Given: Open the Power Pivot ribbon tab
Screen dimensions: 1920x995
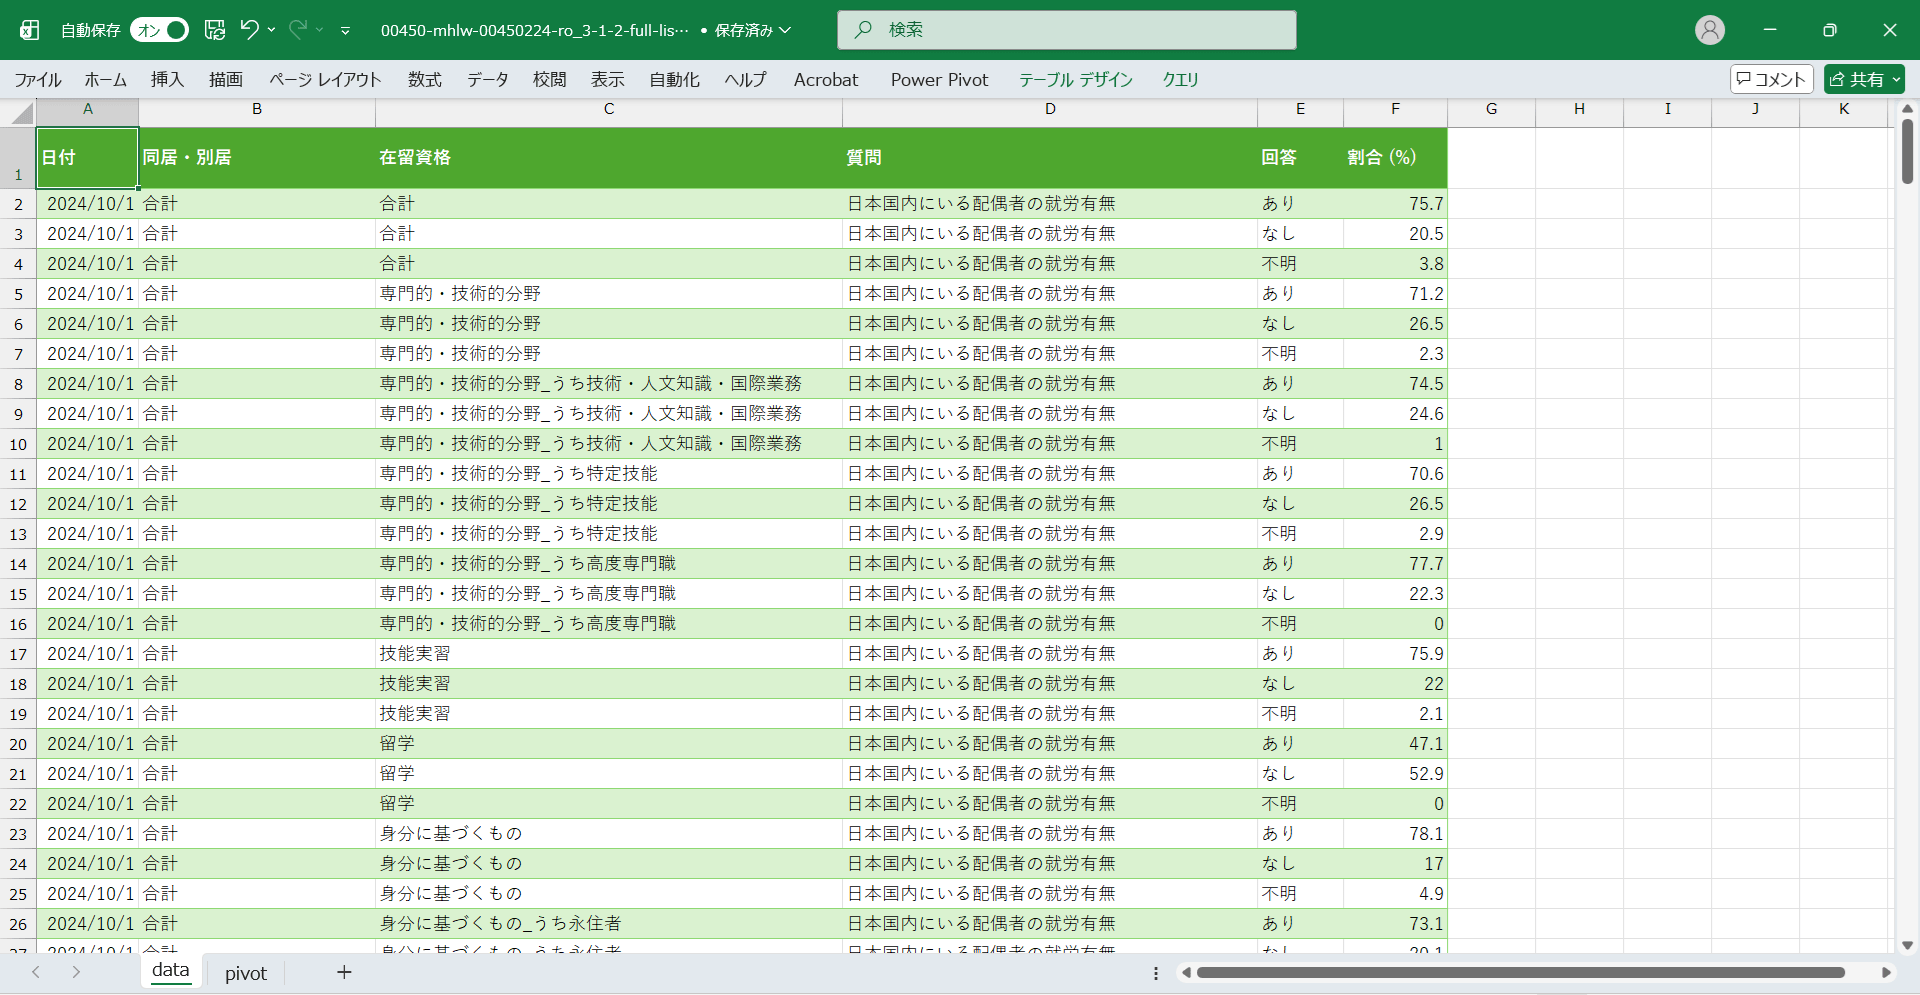Looking at the screenshot, I should 939,80.
